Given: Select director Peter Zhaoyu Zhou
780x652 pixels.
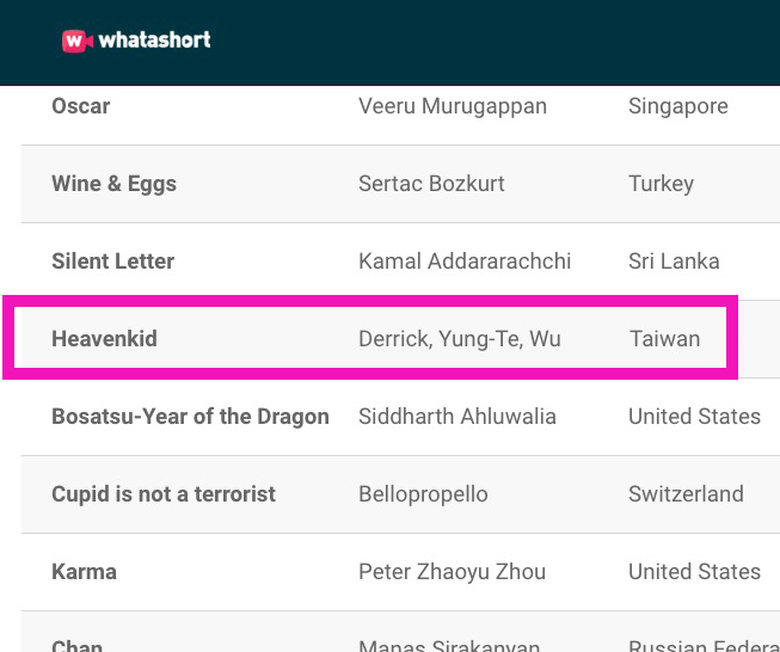Looking at the screenshot, I should (452, 572).
